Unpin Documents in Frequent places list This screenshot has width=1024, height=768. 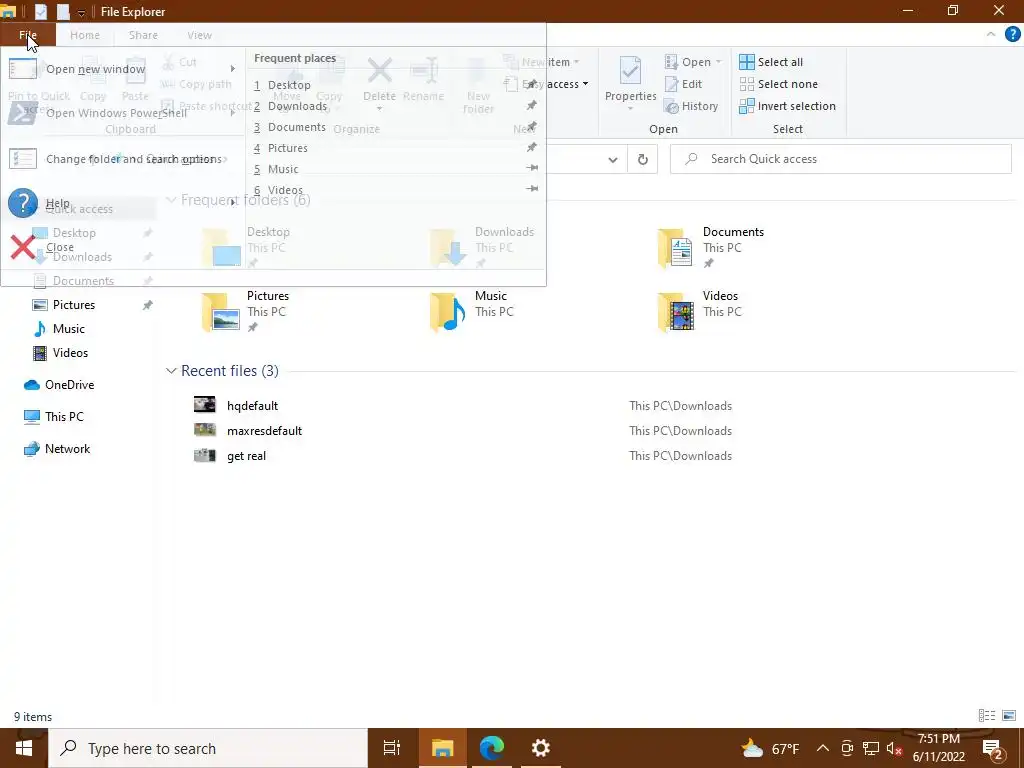coord(532,126)
